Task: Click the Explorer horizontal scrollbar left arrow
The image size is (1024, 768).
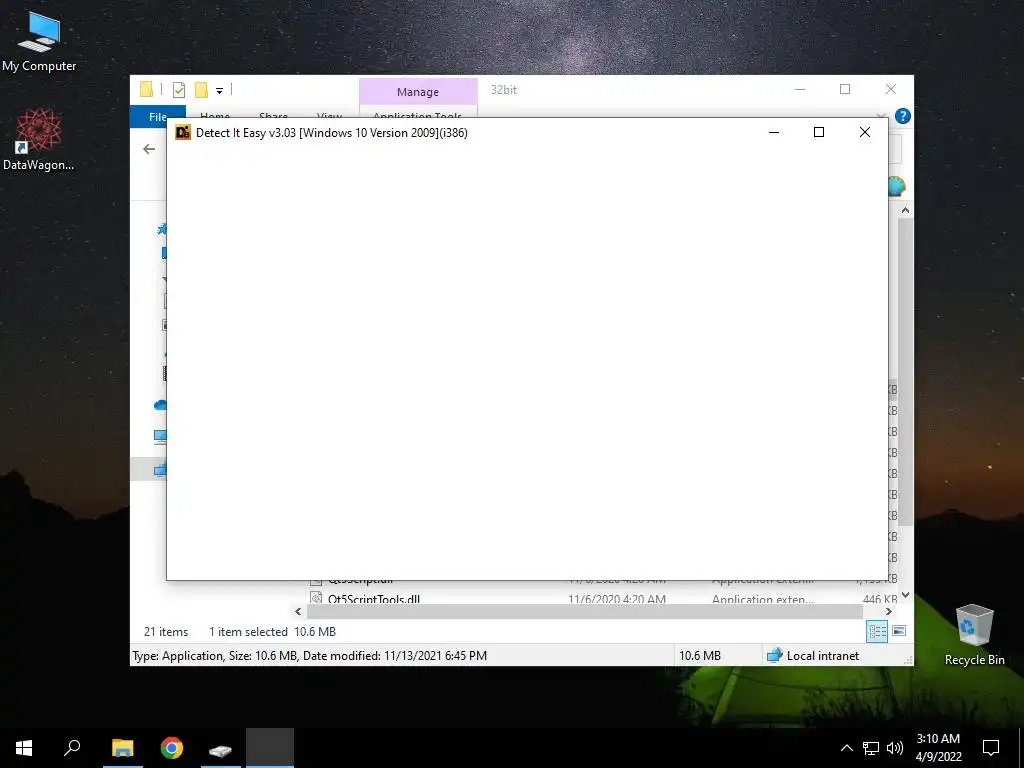Action: [x=298, y=611]
